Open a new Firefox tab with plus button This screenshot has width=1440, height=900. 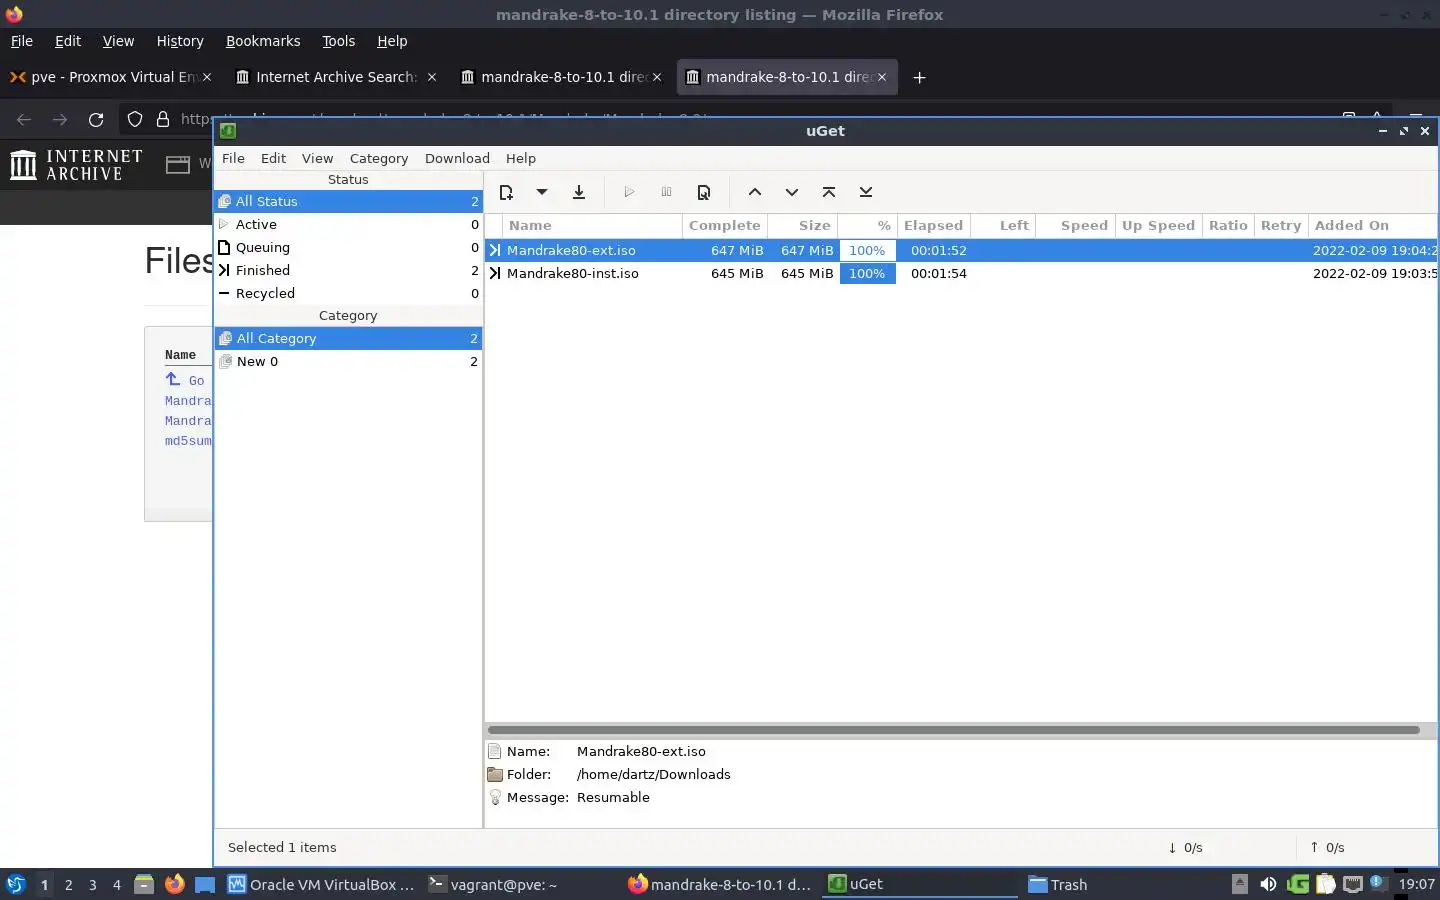919,77
